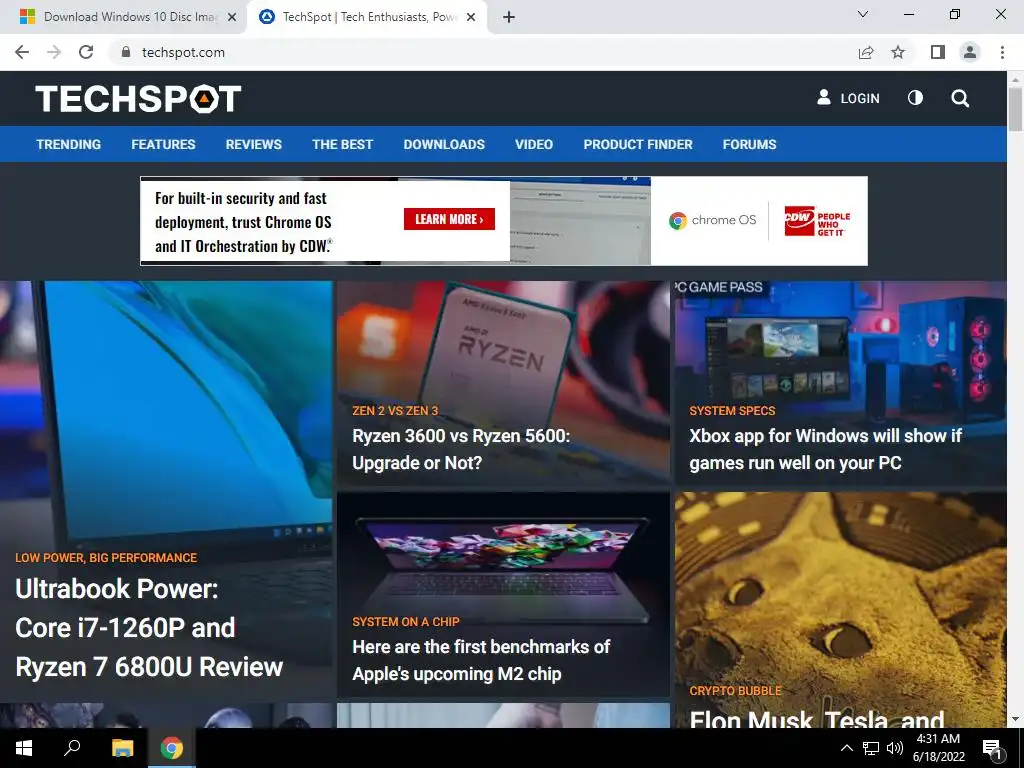Open the DOWNLOADS menu item
The width and height of the screenshot is (1024, 768).
click(444, 144)
